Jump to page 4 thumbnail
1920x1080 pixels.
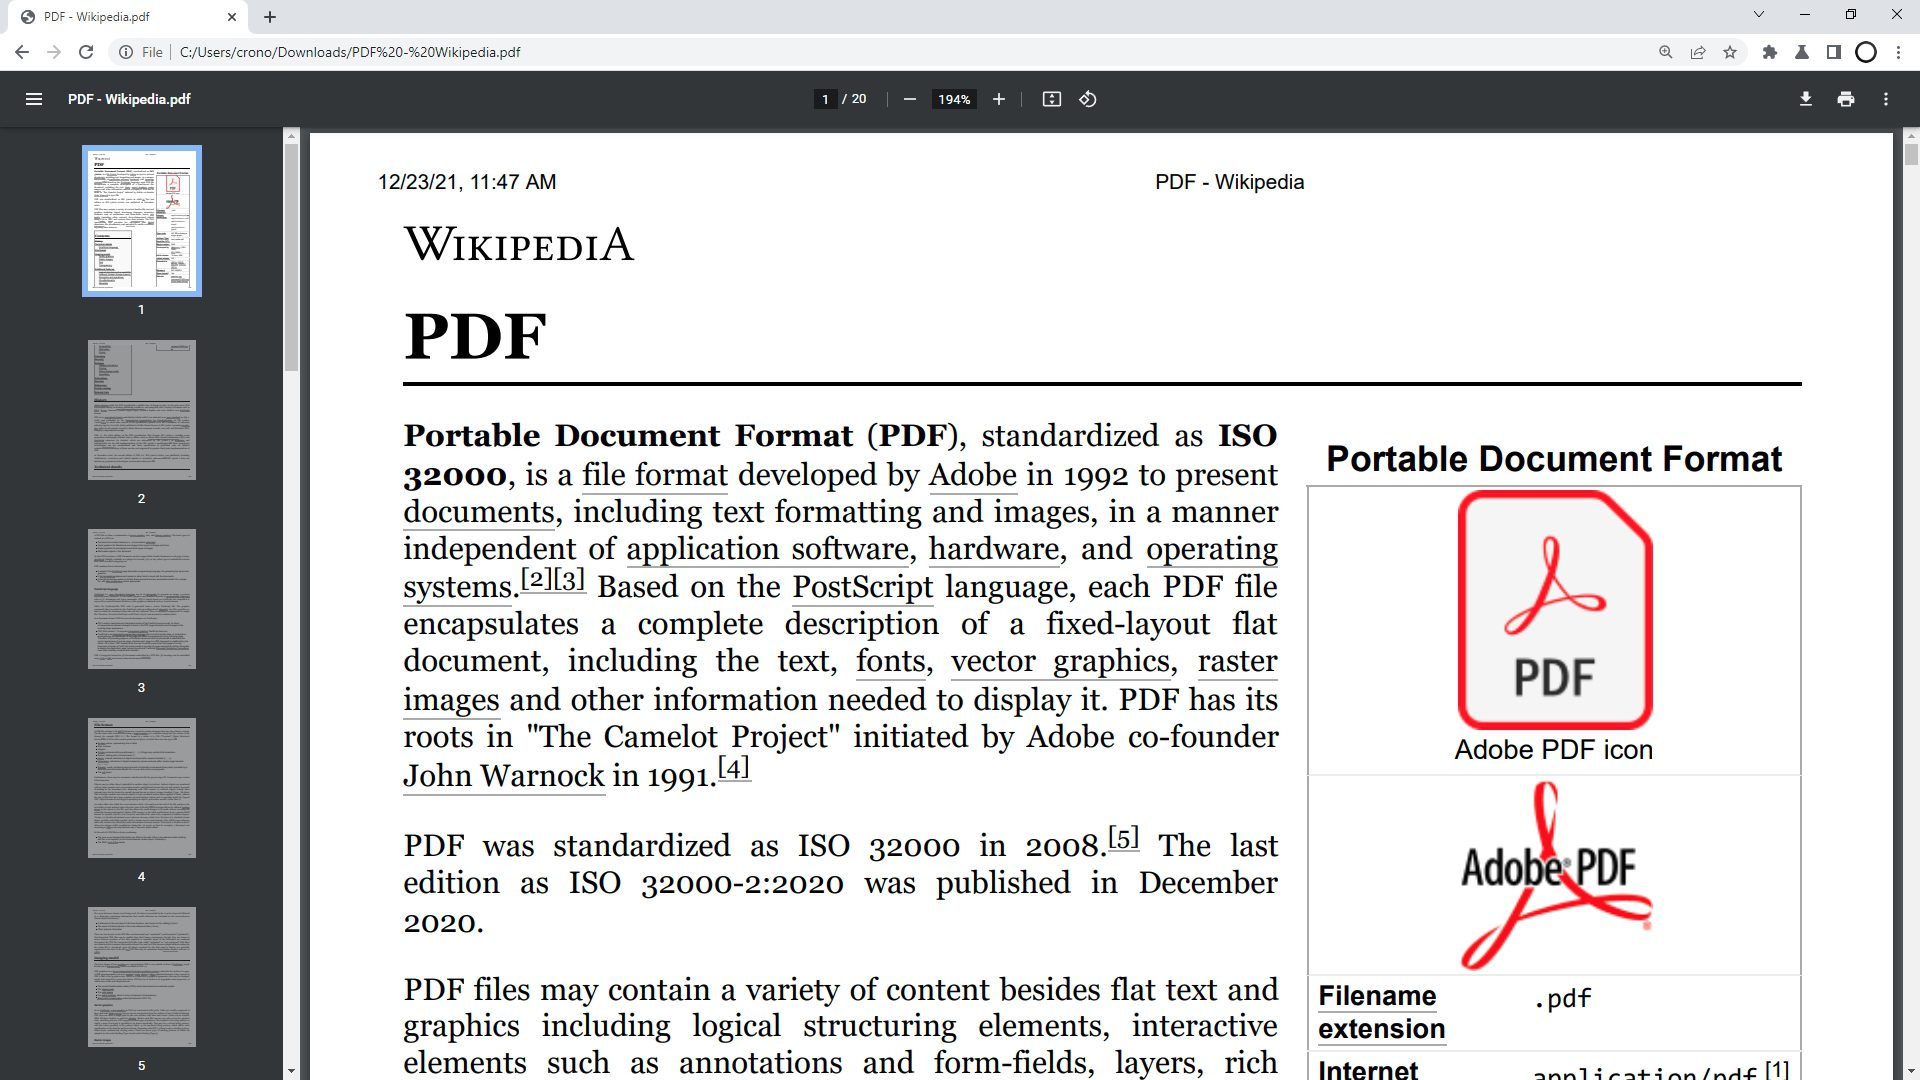141,788
